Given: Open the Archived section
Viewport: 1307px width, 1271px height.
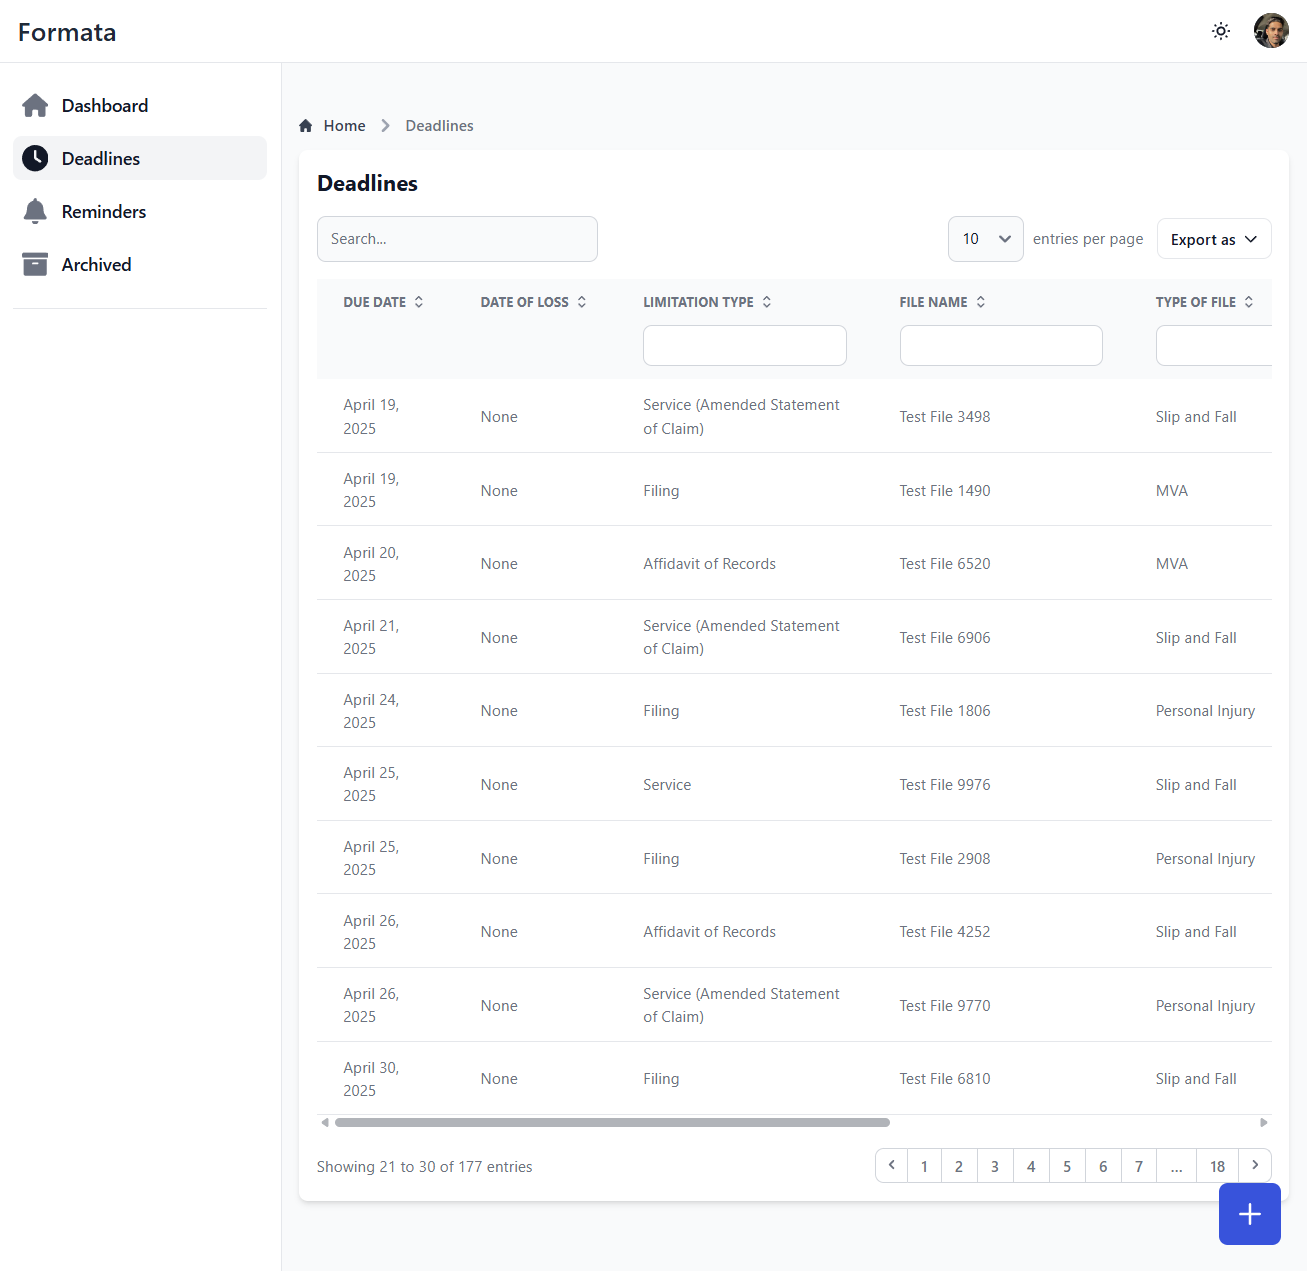Looking at the screenshot, I should click(140, 264).
